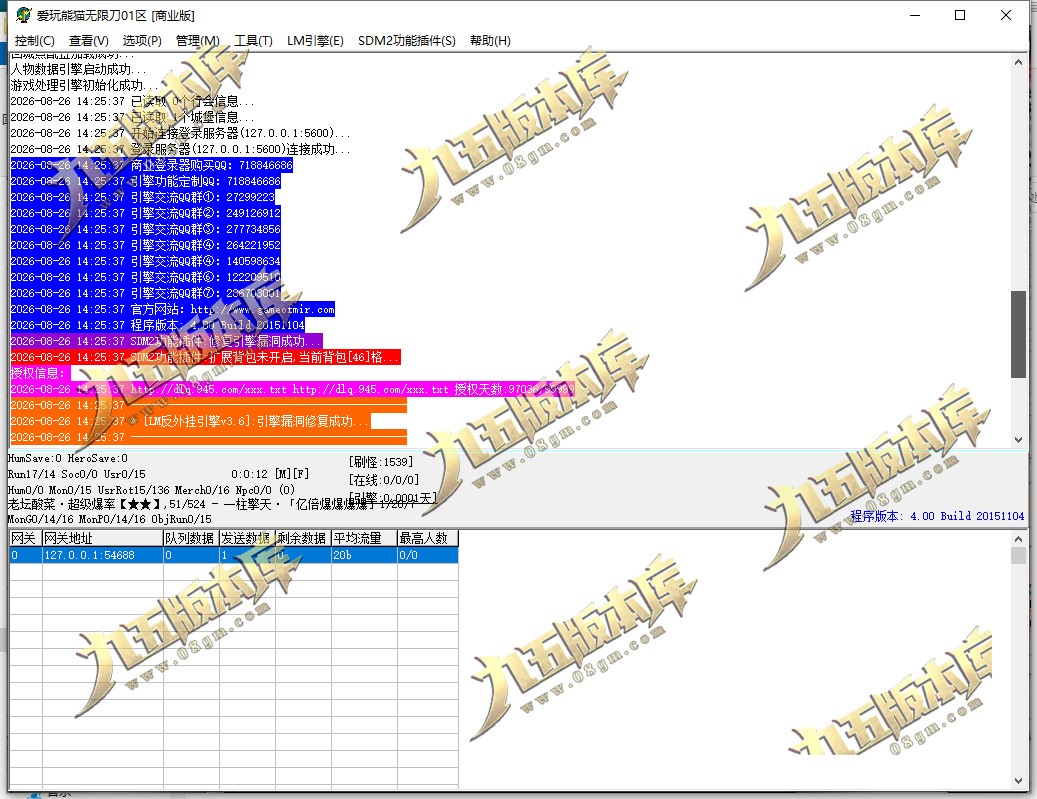Open the 管理(M) menu
Screen dimensions: 1037x799
click(197, 41)
